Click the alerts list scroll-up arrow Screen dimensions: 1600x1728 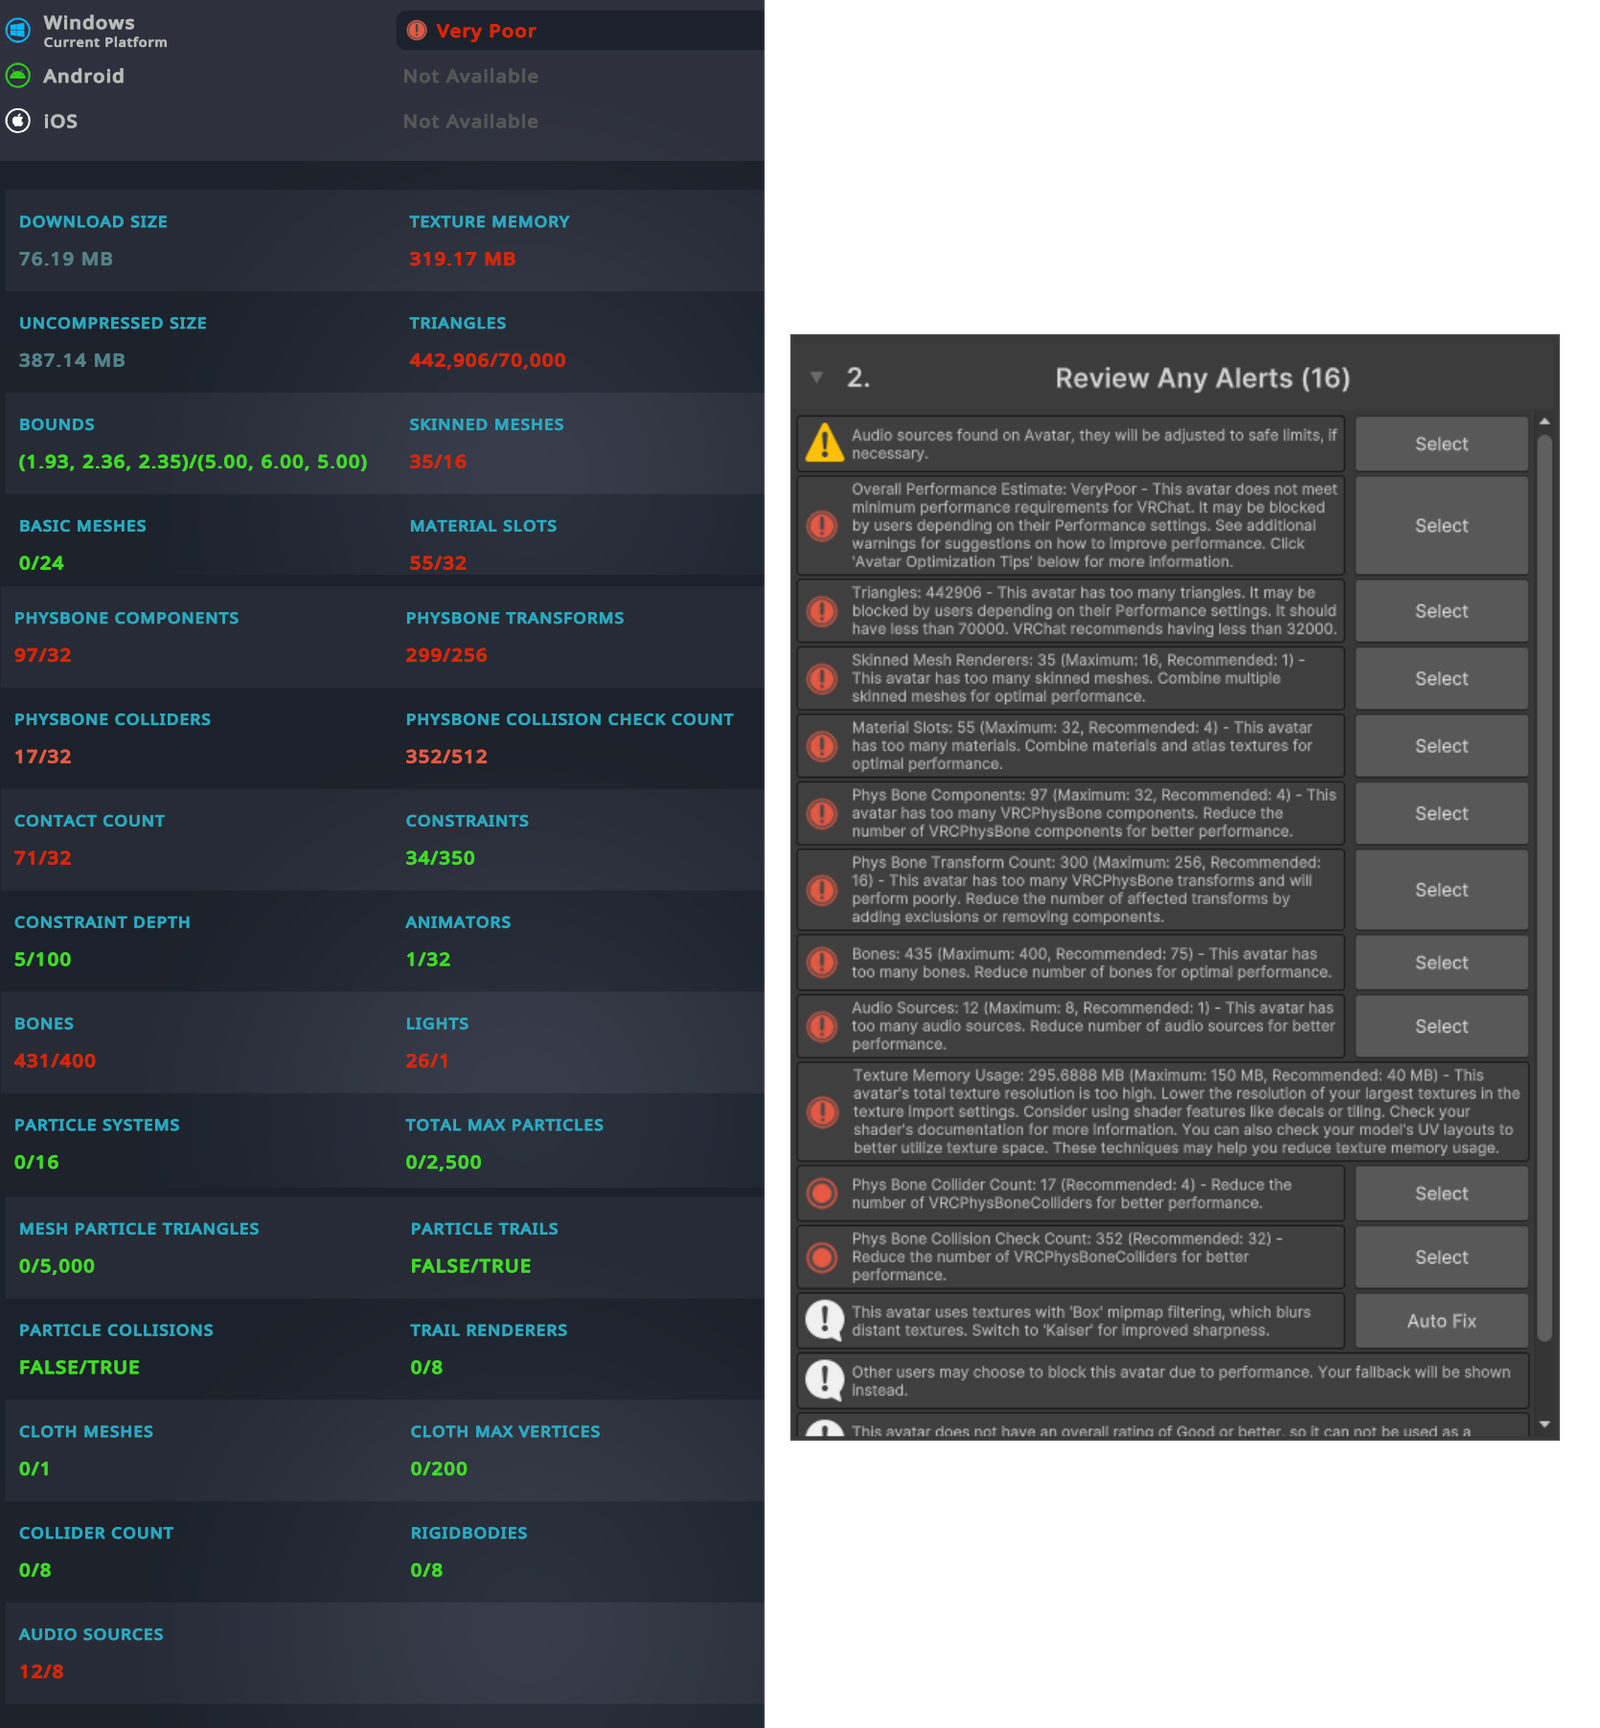[x=1544, y=422]
